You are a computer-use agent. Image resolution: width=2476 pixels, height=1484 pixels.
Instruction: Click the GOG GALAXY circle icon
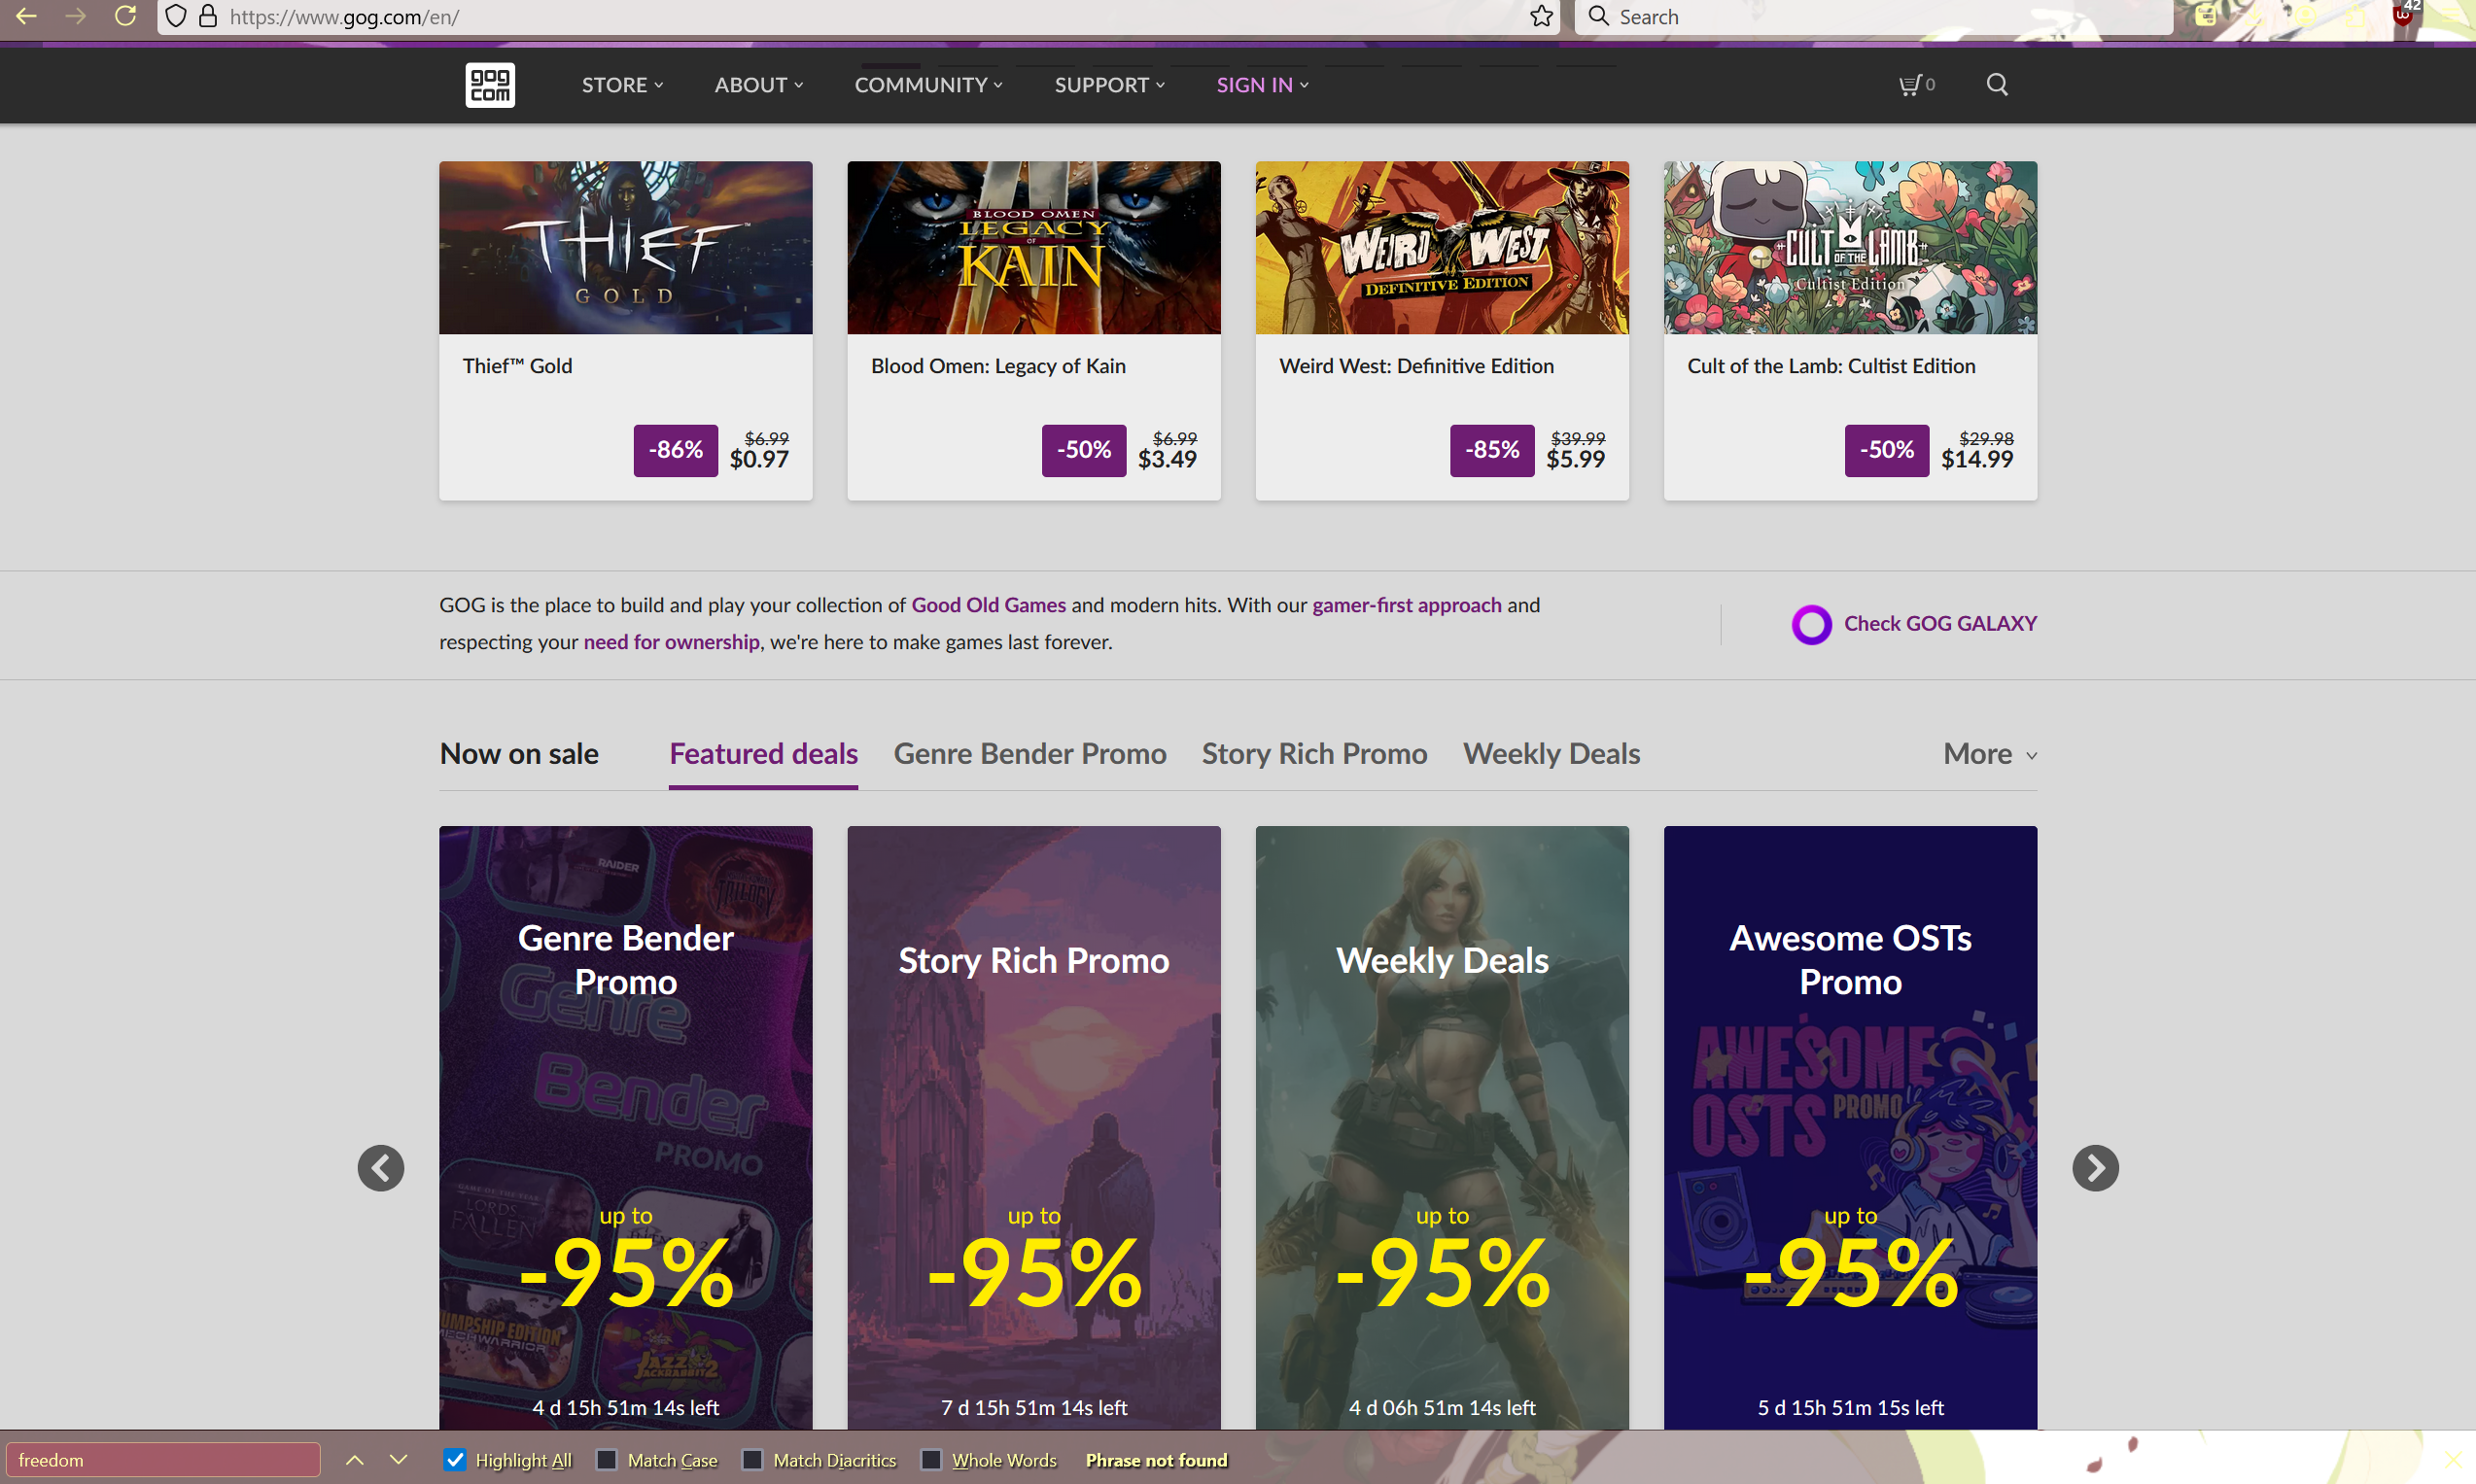tap(1811, 624)
